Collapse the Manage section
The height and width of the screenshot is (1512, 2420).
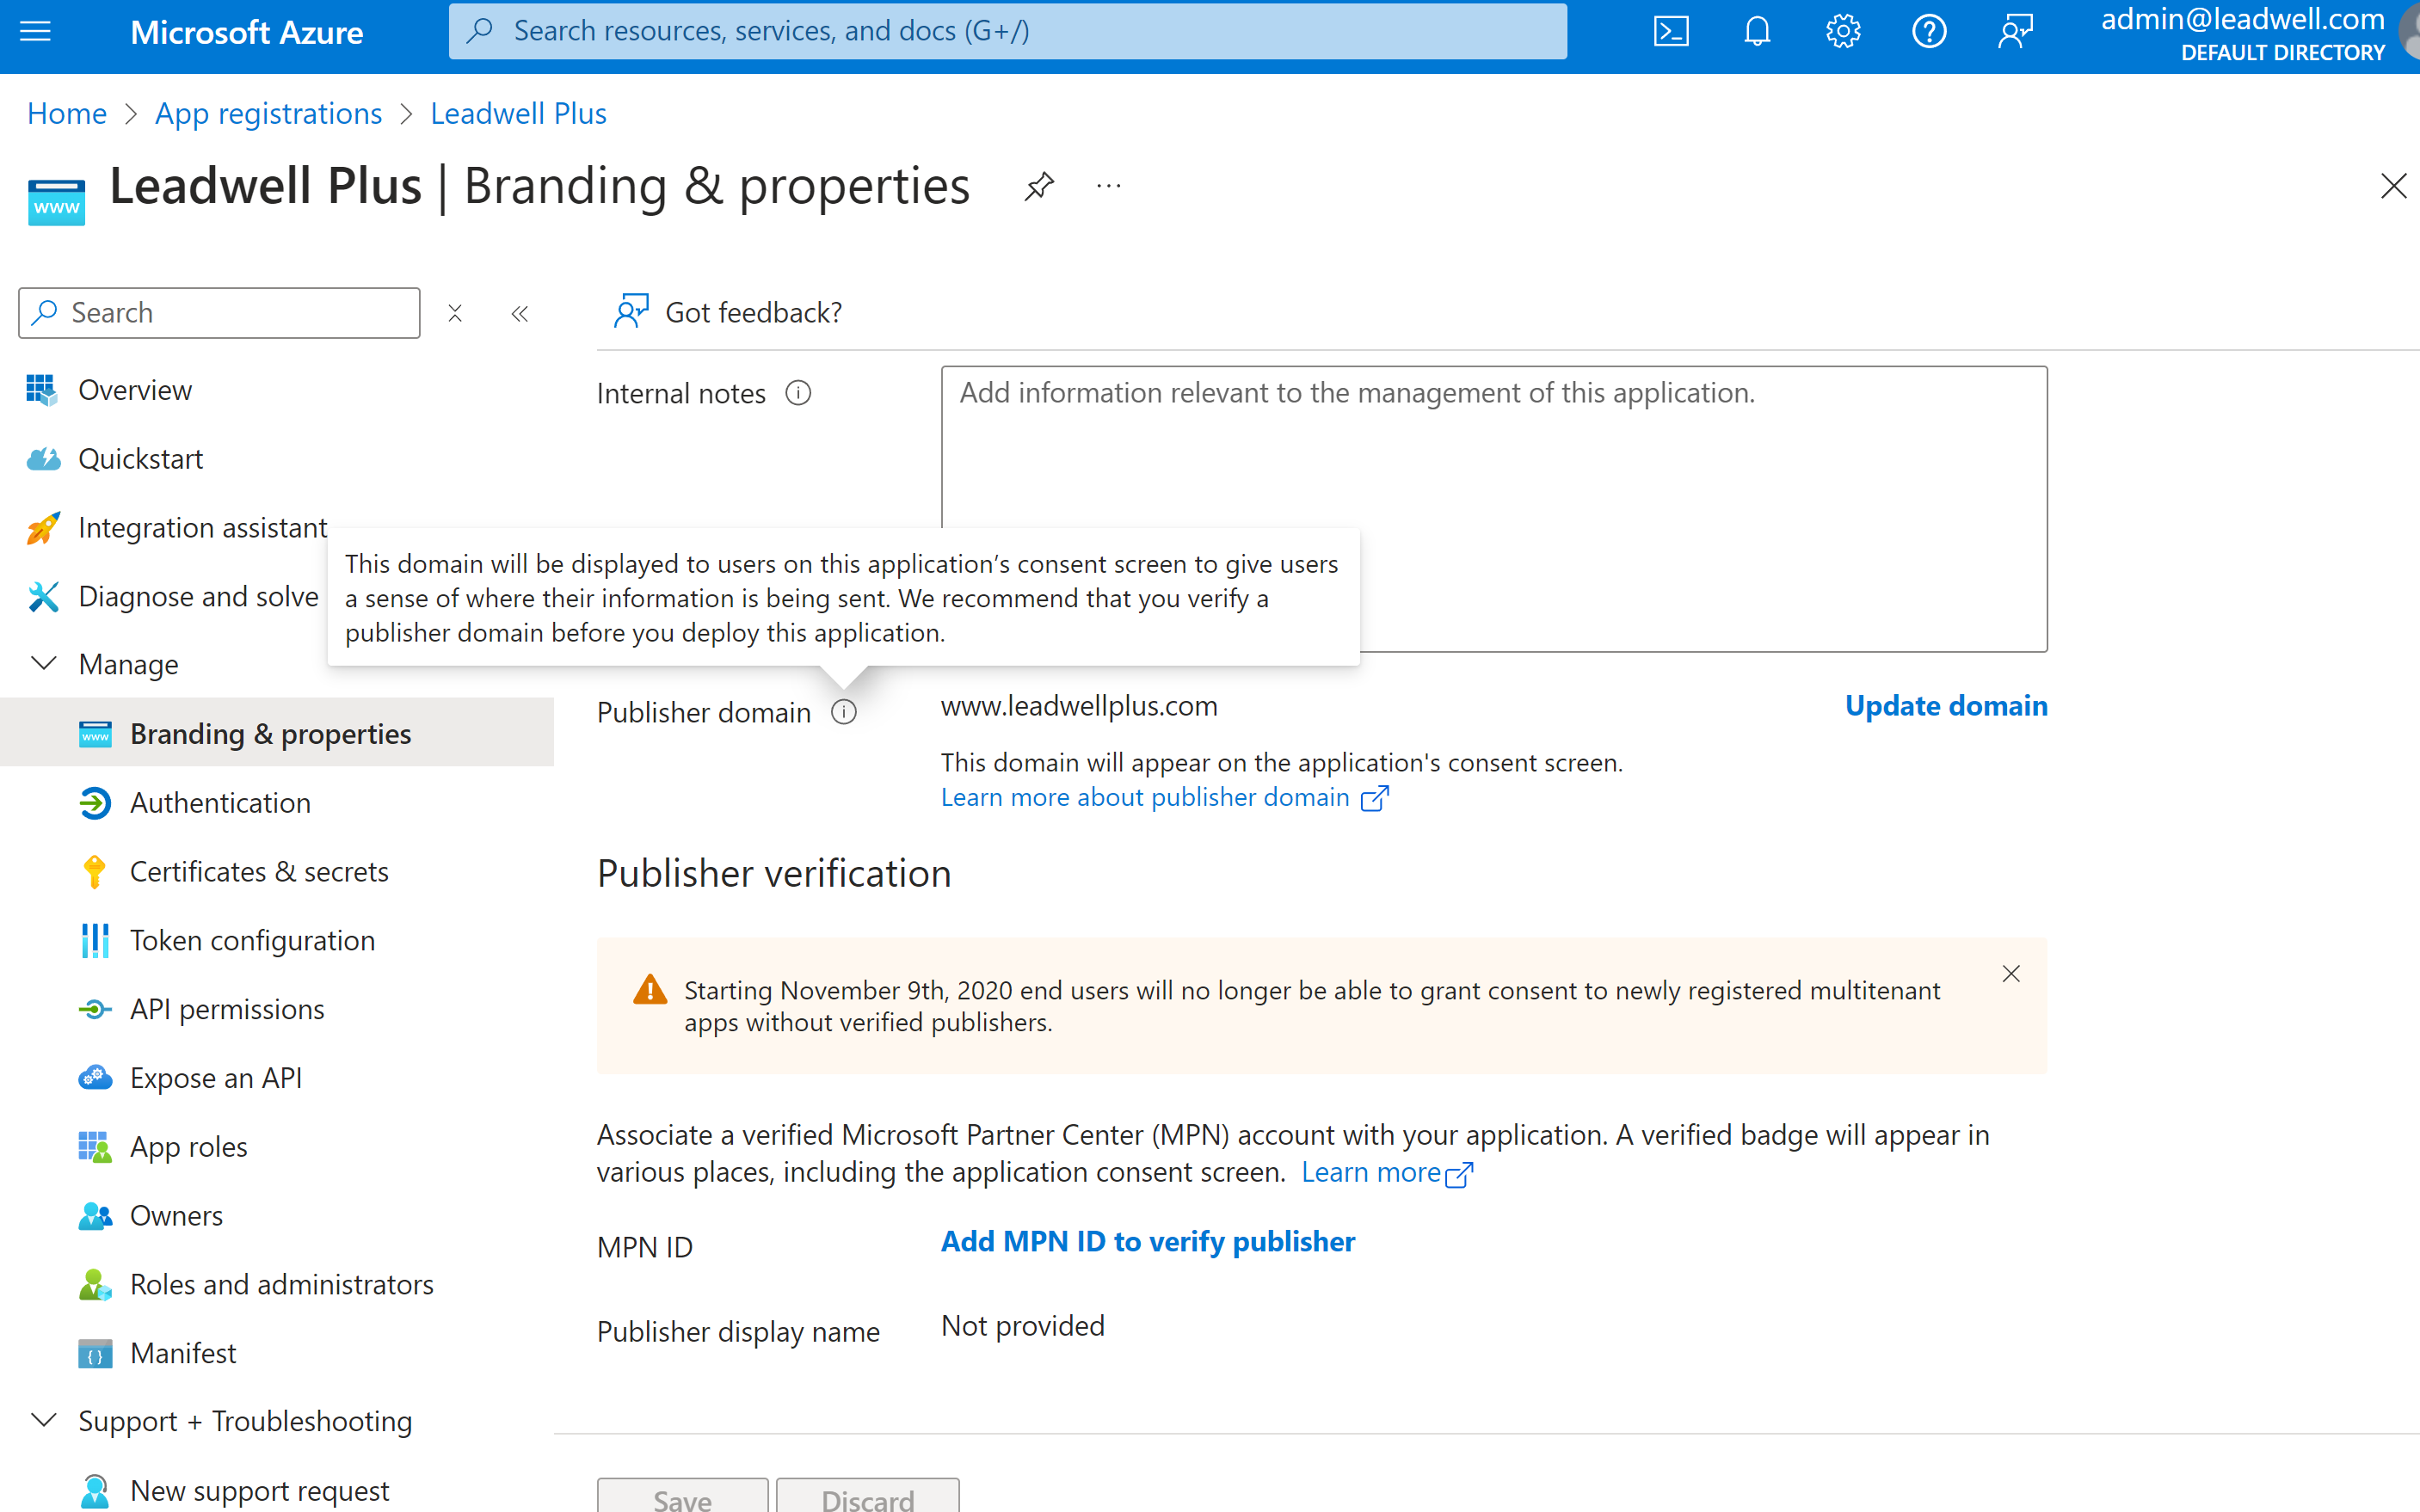[x=43, y=664]
